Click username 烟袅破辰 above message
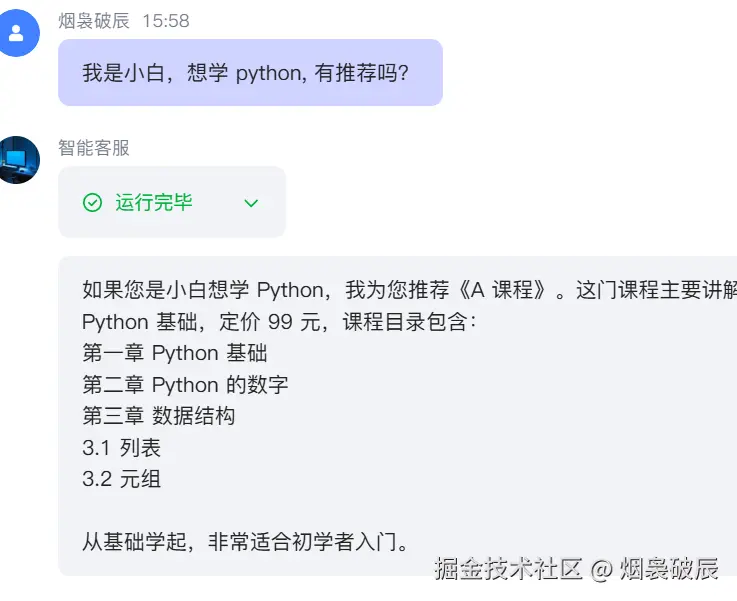This screenshot has height=601, width=737. coord(94,20)
